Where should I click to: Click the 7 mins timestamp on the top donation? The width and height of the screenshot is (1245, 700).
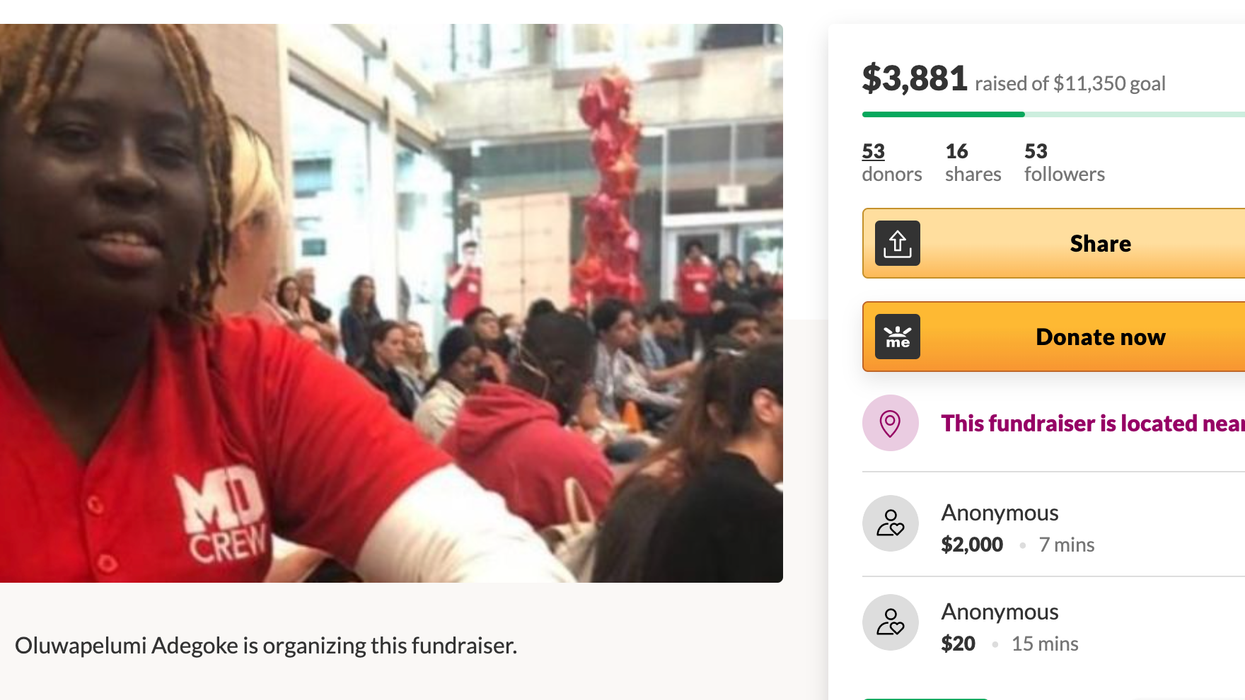[1067, 544]
